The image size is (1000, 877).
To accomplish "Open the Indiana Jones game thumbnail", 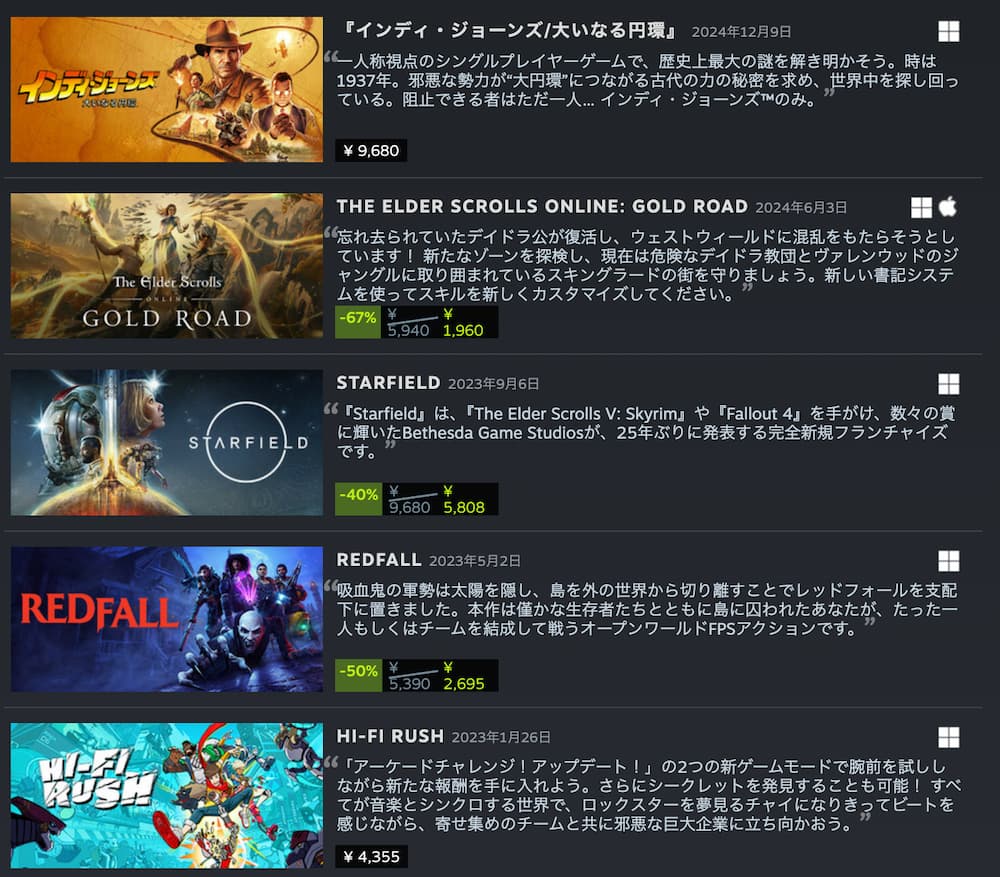I will click(166, 89).
